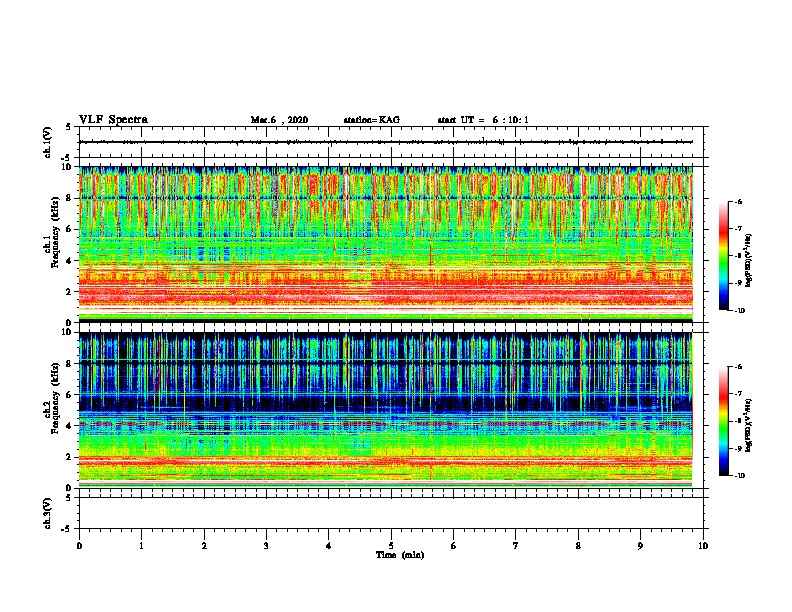Select the "ch.1 Frequency (kHz)" axis label
The height and width of the screenshot is (612, 792).
point(52,233)
